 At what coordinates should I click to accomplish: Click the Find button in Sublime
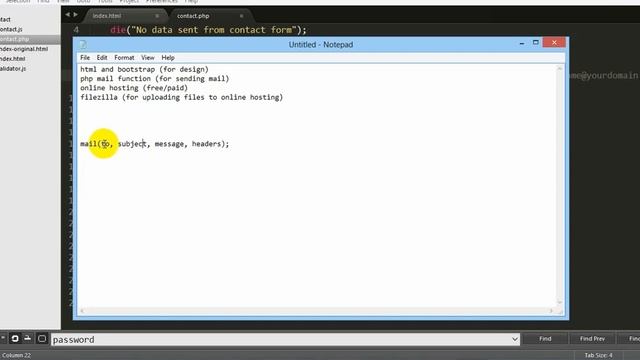coord(545,339)
